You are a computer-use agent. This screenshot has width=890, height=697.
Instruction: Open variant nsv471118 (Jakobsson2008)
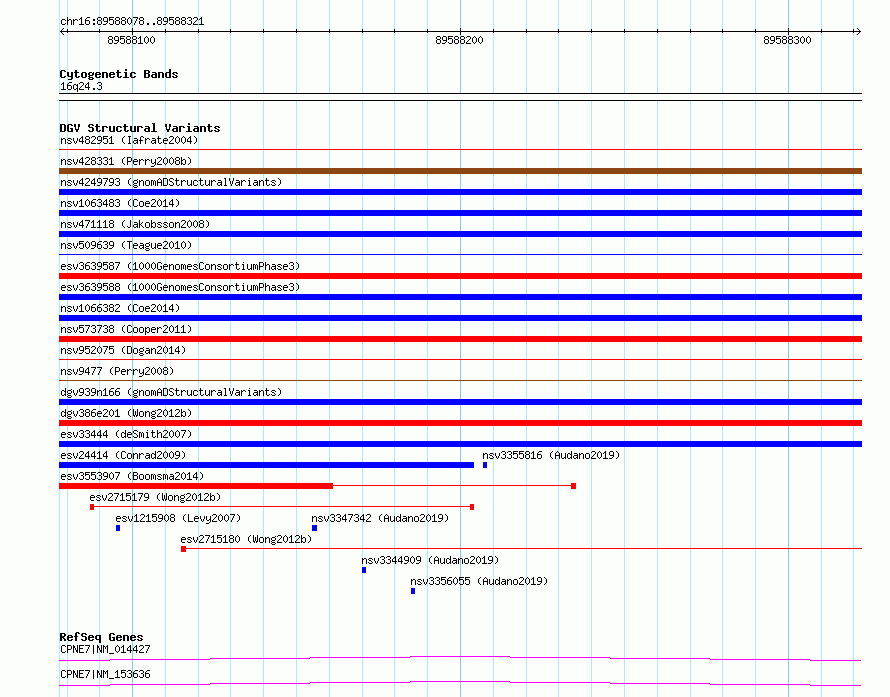pos(135,224)
